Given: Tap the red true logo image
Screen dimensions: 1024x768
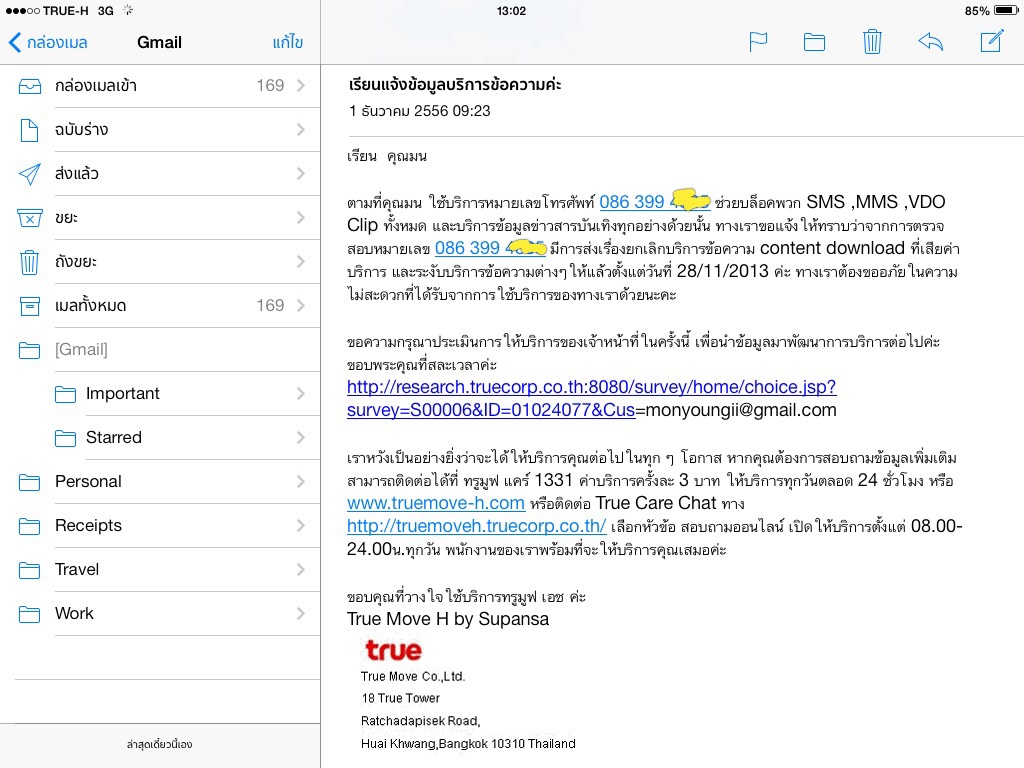Looking at the screenshot, I should [393, 650].
